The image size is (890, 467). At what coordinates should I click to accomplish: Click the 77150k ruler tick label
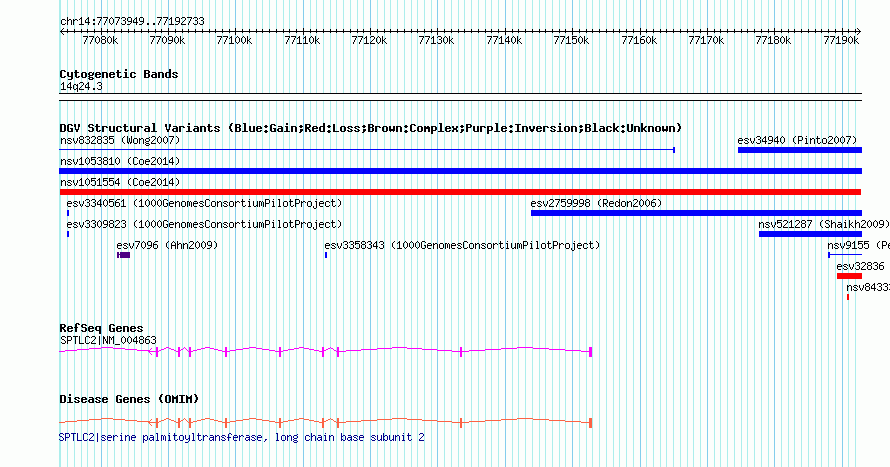pos(571,40)
